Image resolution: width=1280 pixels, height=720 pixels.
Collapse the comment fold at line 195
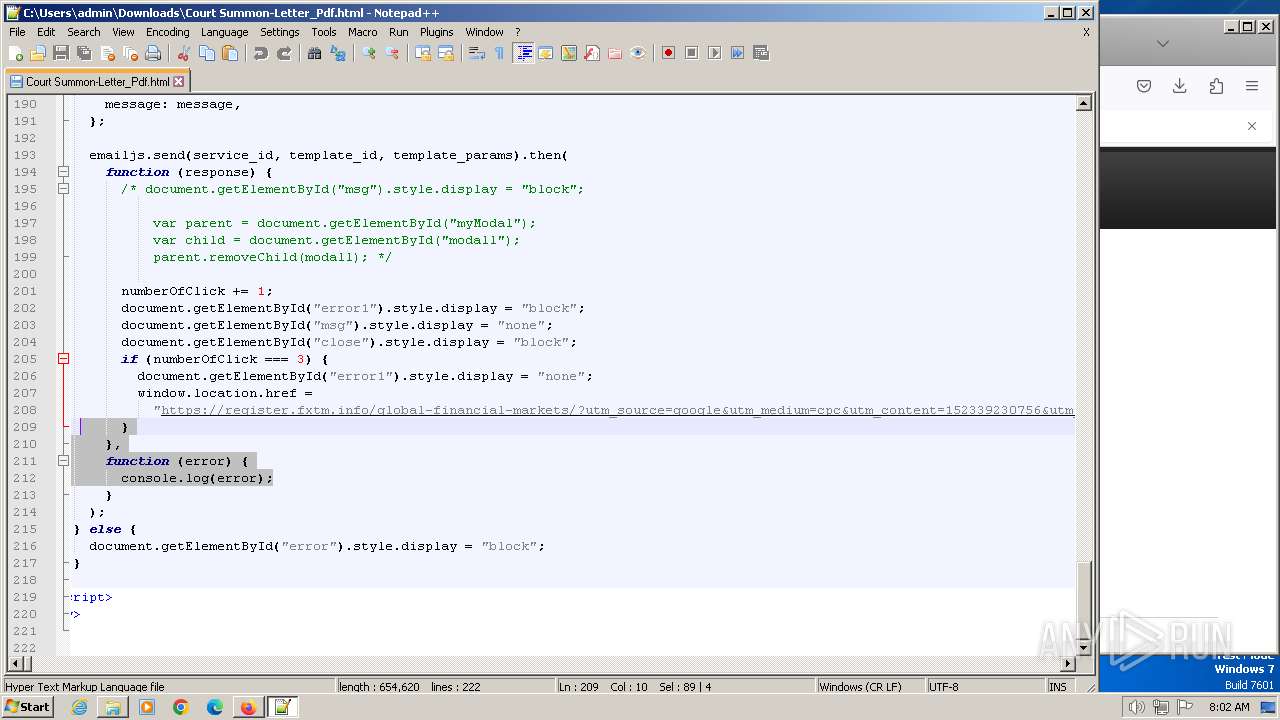[x=63, y=189]
